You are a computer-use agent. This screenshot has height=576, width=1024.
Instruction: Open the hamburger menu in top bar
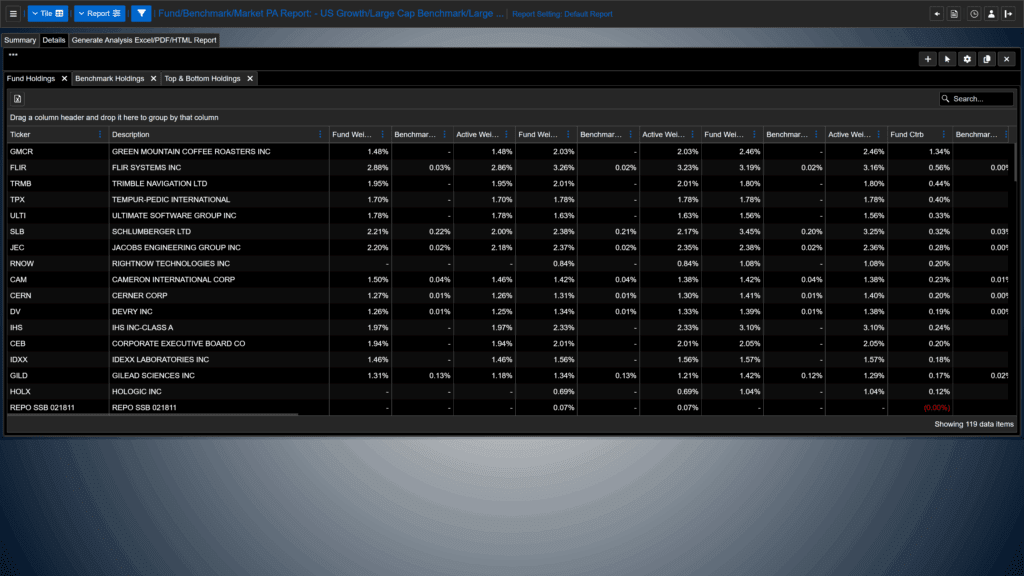tap(13, 13)
